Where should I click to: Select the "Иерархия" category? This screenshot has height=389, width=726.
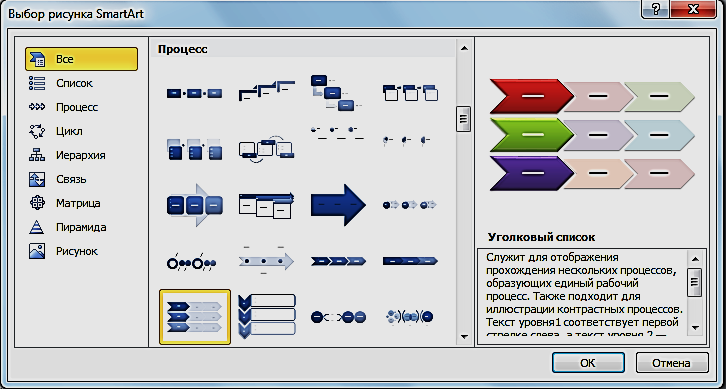(x=81, y=155)
